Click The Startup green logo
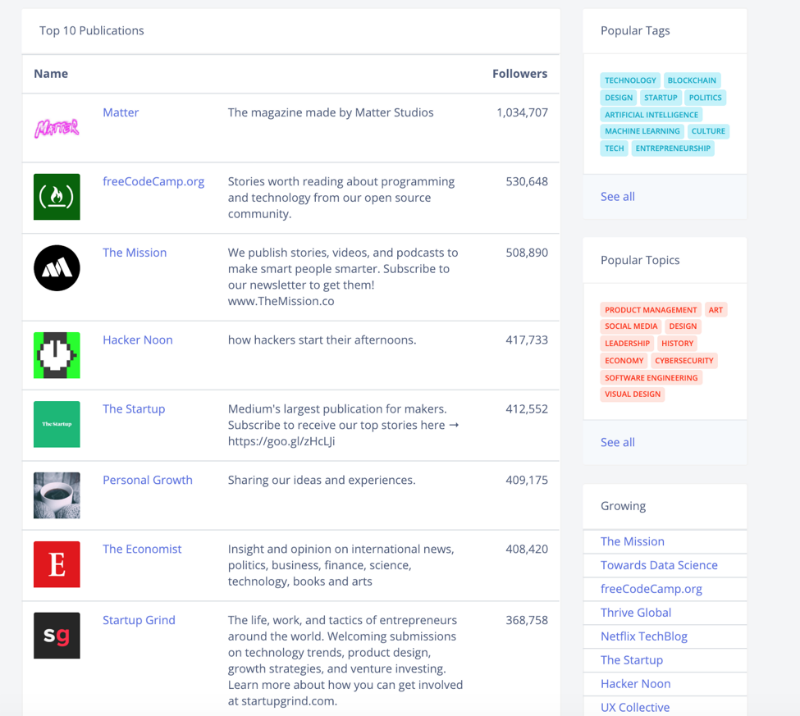Screen dimensions: 800x716 (56, 424)
